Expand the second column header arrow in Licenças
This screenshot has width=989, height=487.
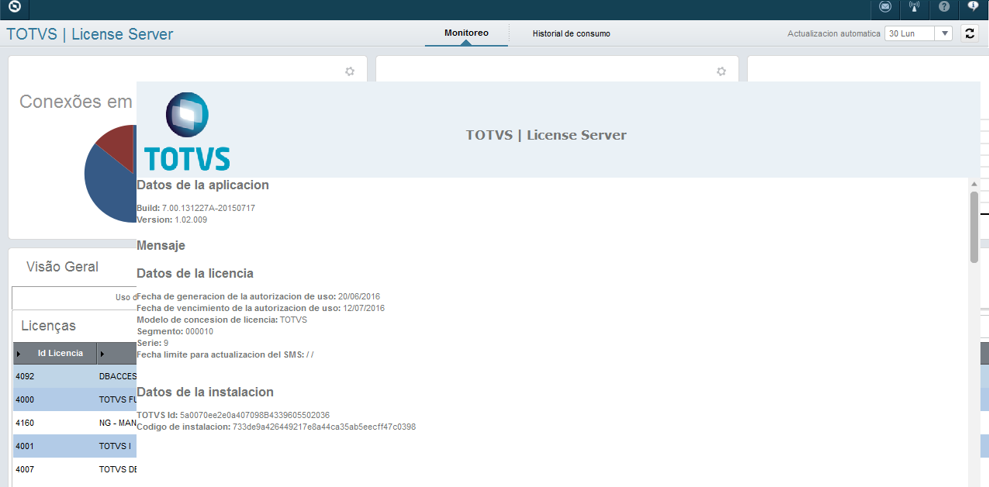[102, 354]
